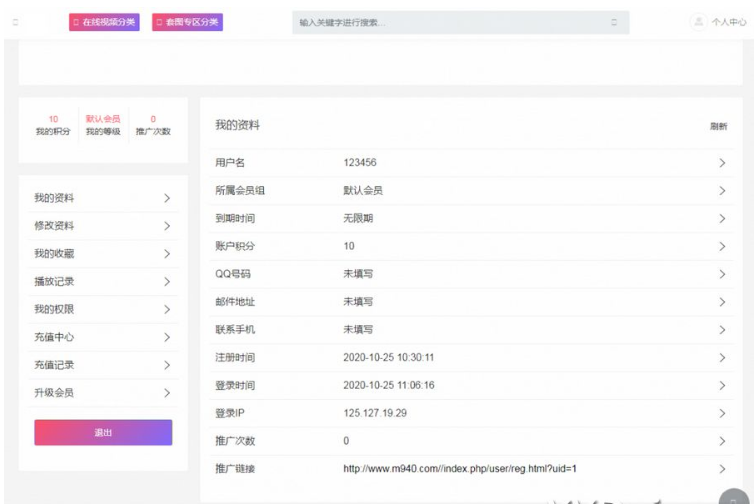The height and width of the screenshot is (504, 756).
Task: Click the chevron on the 所属会员组 row
Action: [722, 191]
